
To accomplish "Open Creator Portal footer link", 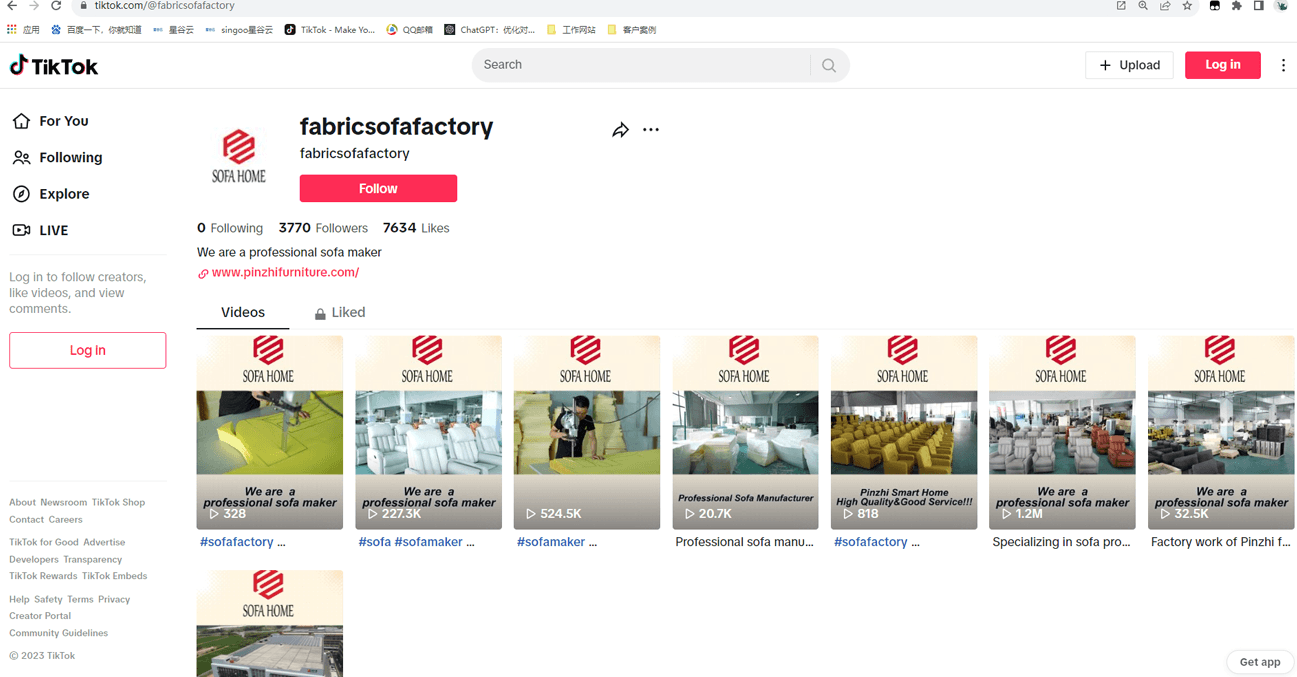I will 40,616.
